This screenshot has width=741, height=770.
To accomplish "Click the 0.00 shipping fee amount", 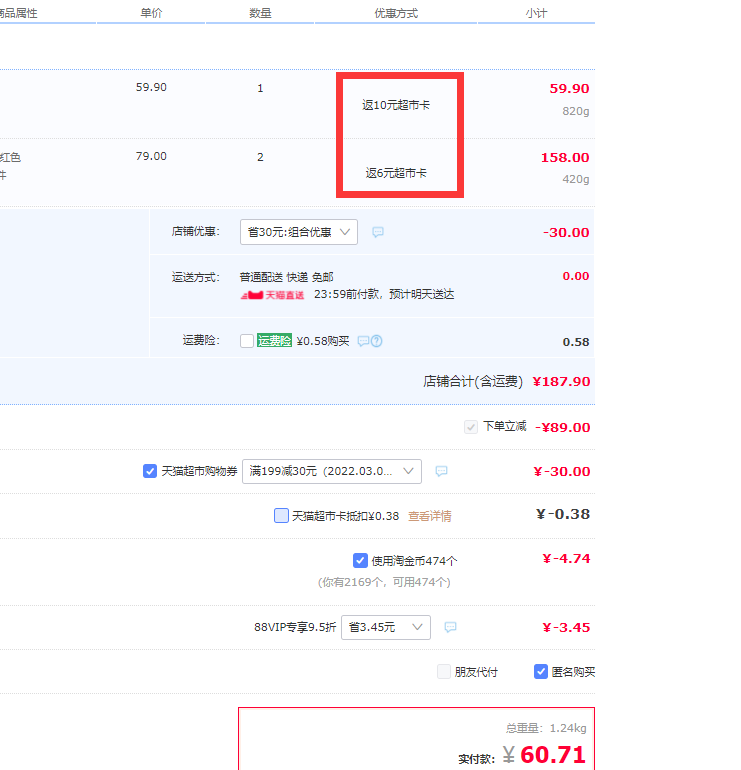I will pyautogui.click(x=576, y=276).
